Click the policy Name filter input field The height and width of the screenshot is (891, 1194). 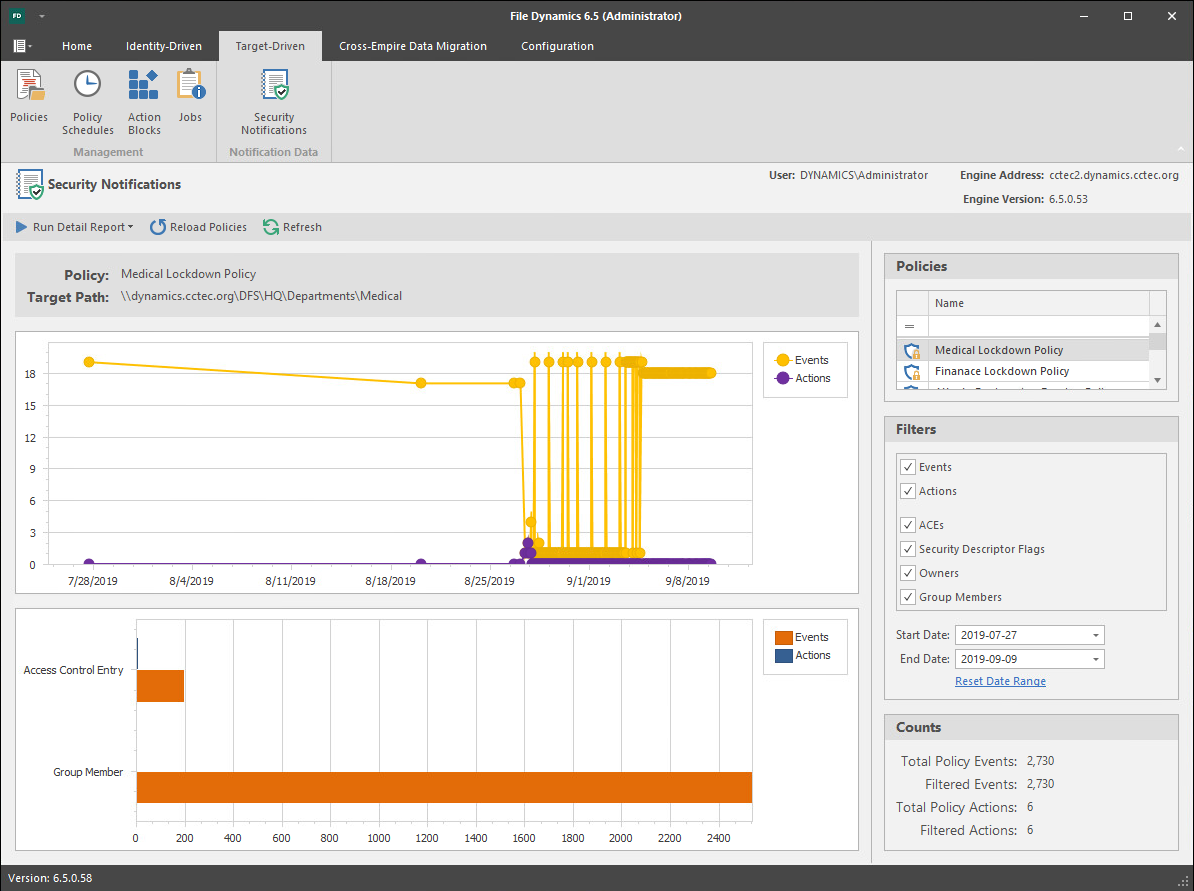pos(1037,326)
